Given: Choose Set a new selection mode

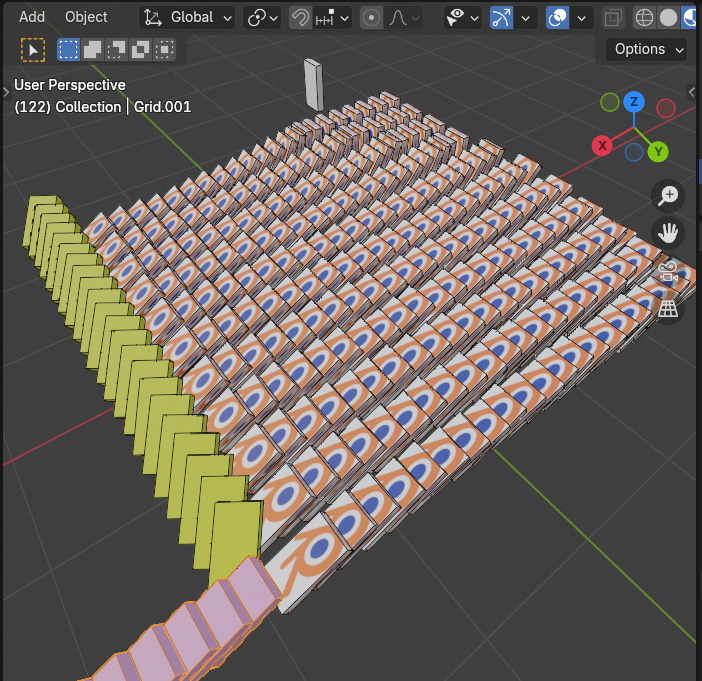Looking at the screenshot, I should [x=68, y=49].
